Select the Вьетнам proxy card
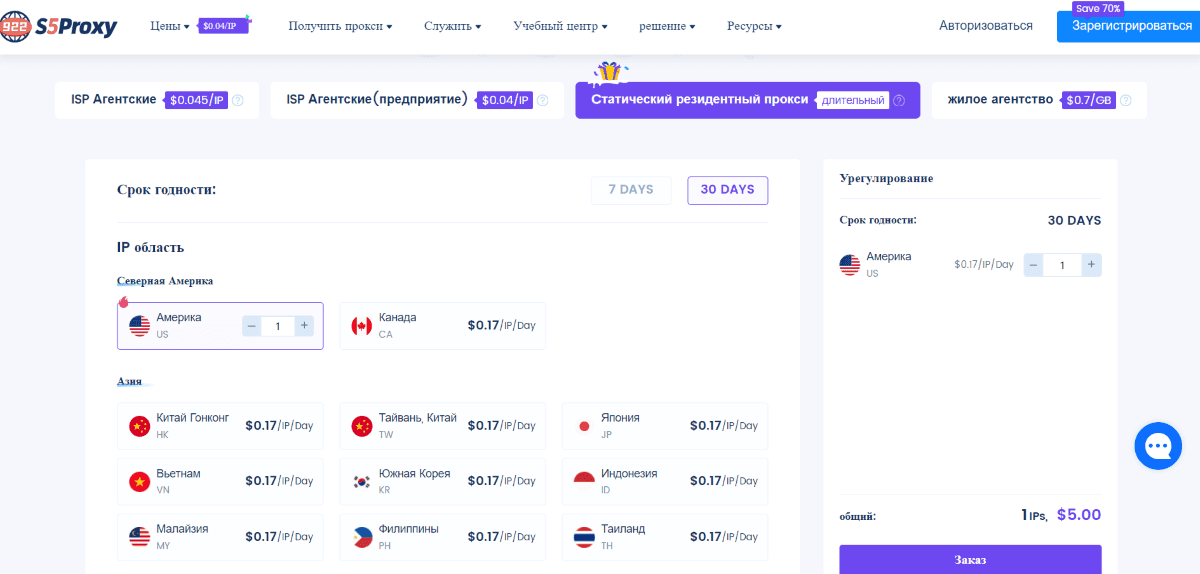 220,482
